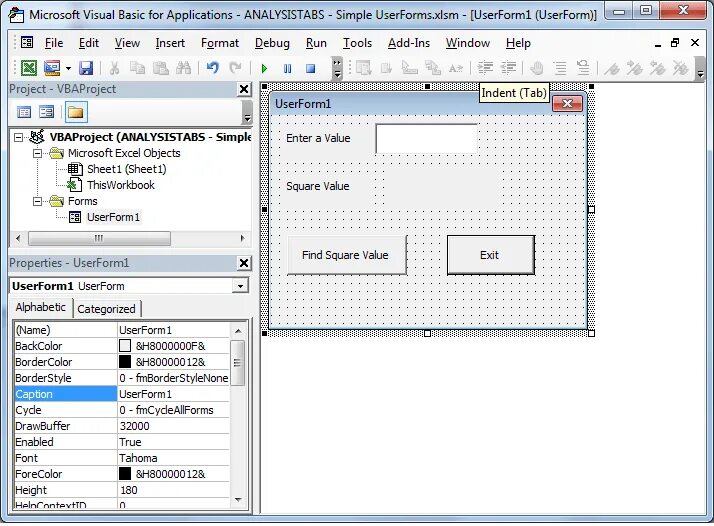Collapse the Forms folder
The height and width of the screenshot is (526, 714).
pyautogui.click(x=37, y=201)
